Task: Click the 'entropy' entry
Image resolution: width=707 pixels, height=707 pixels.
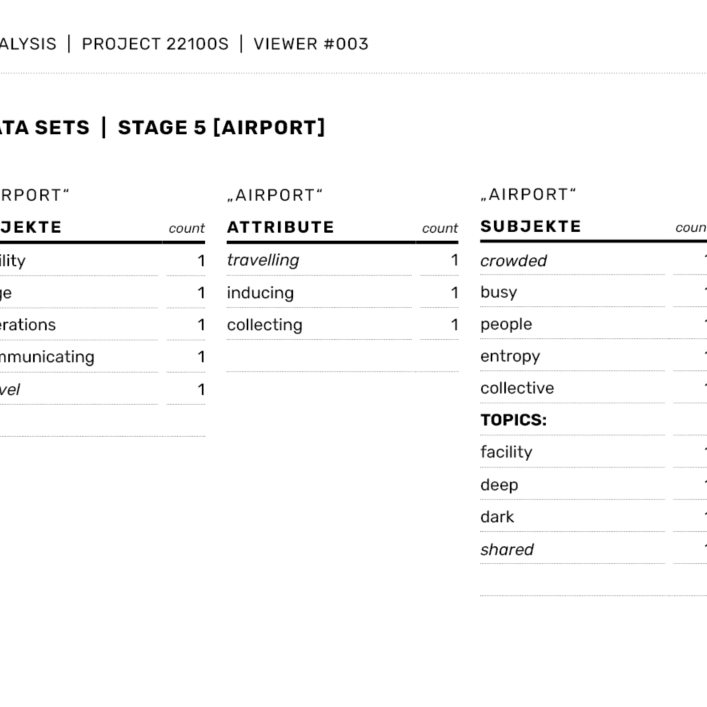Action: (x=510, y=356)
